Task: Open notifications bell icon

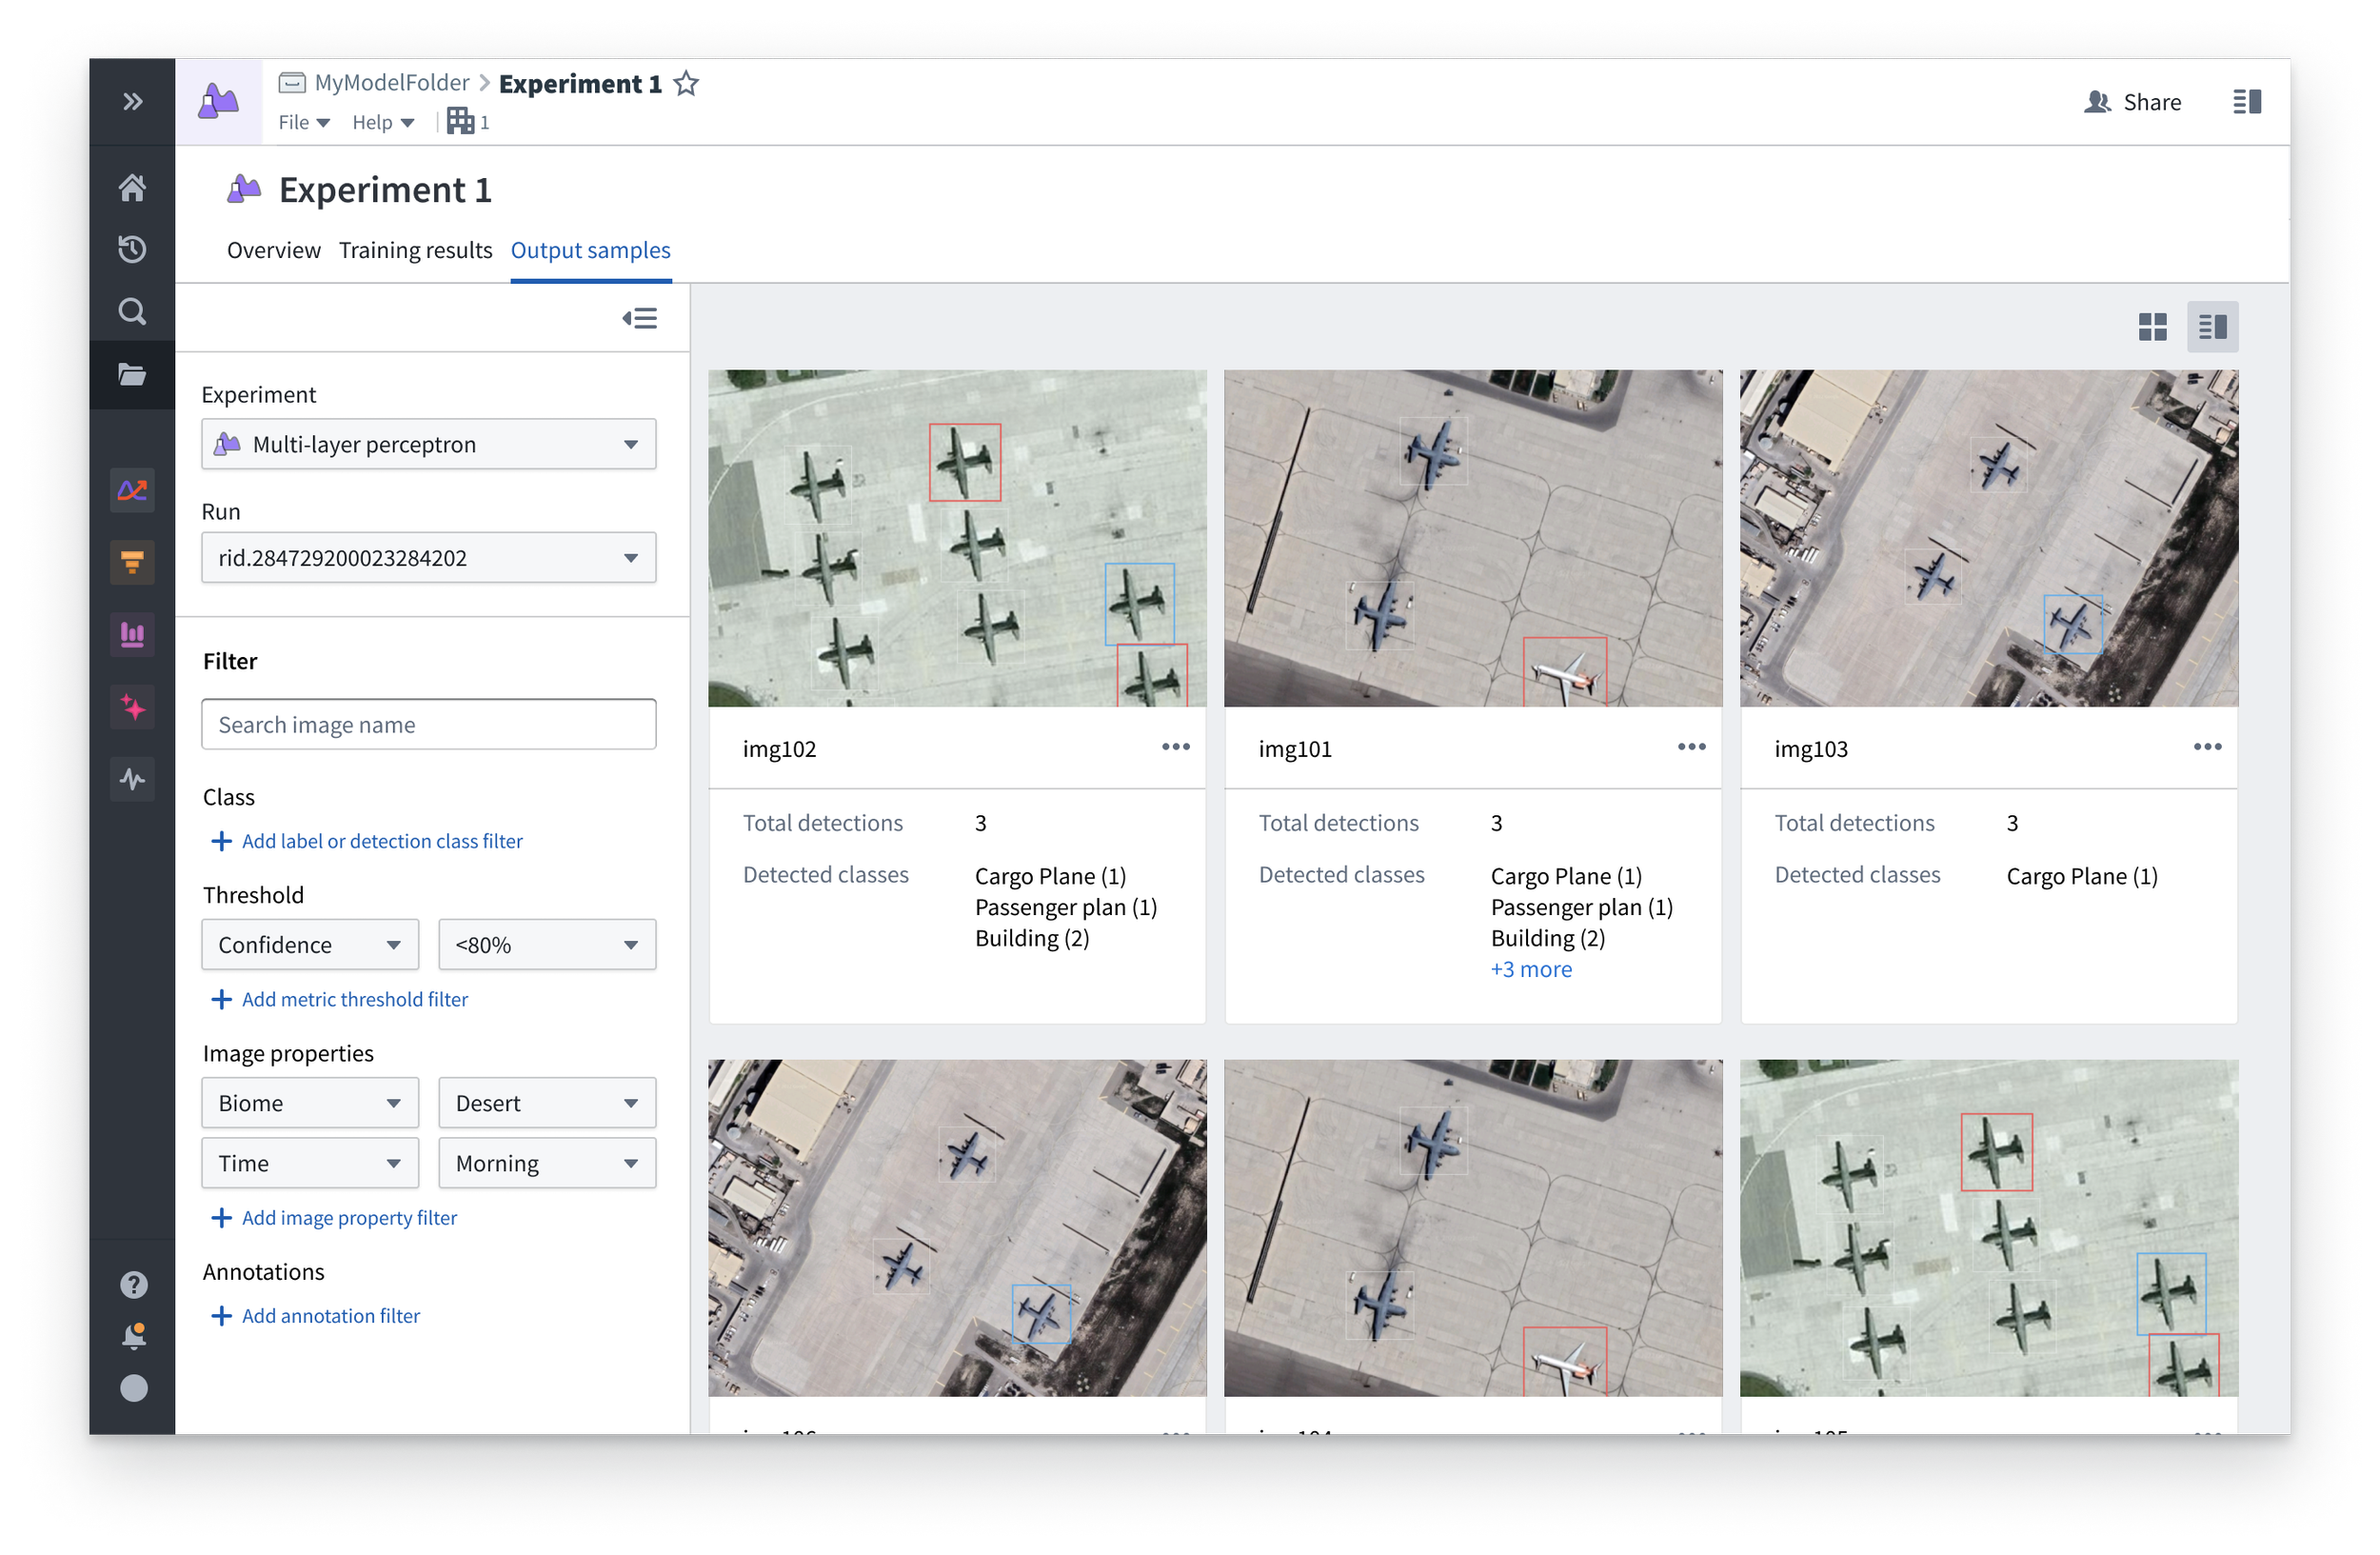Action: coord(133,1336)
